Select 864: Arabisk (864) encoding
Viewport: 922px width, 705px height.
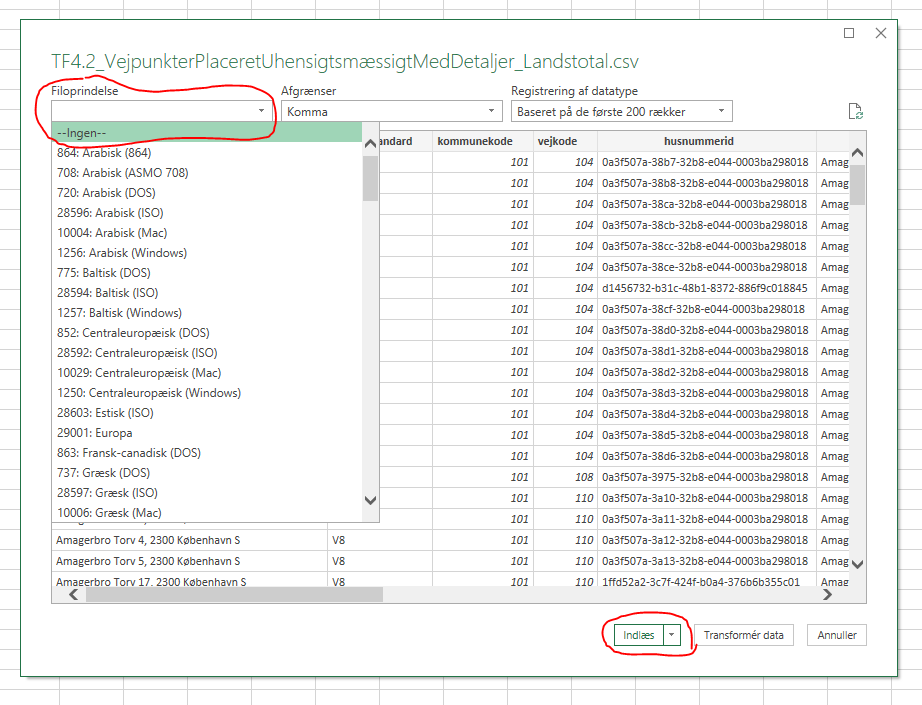tap(206, 153)
